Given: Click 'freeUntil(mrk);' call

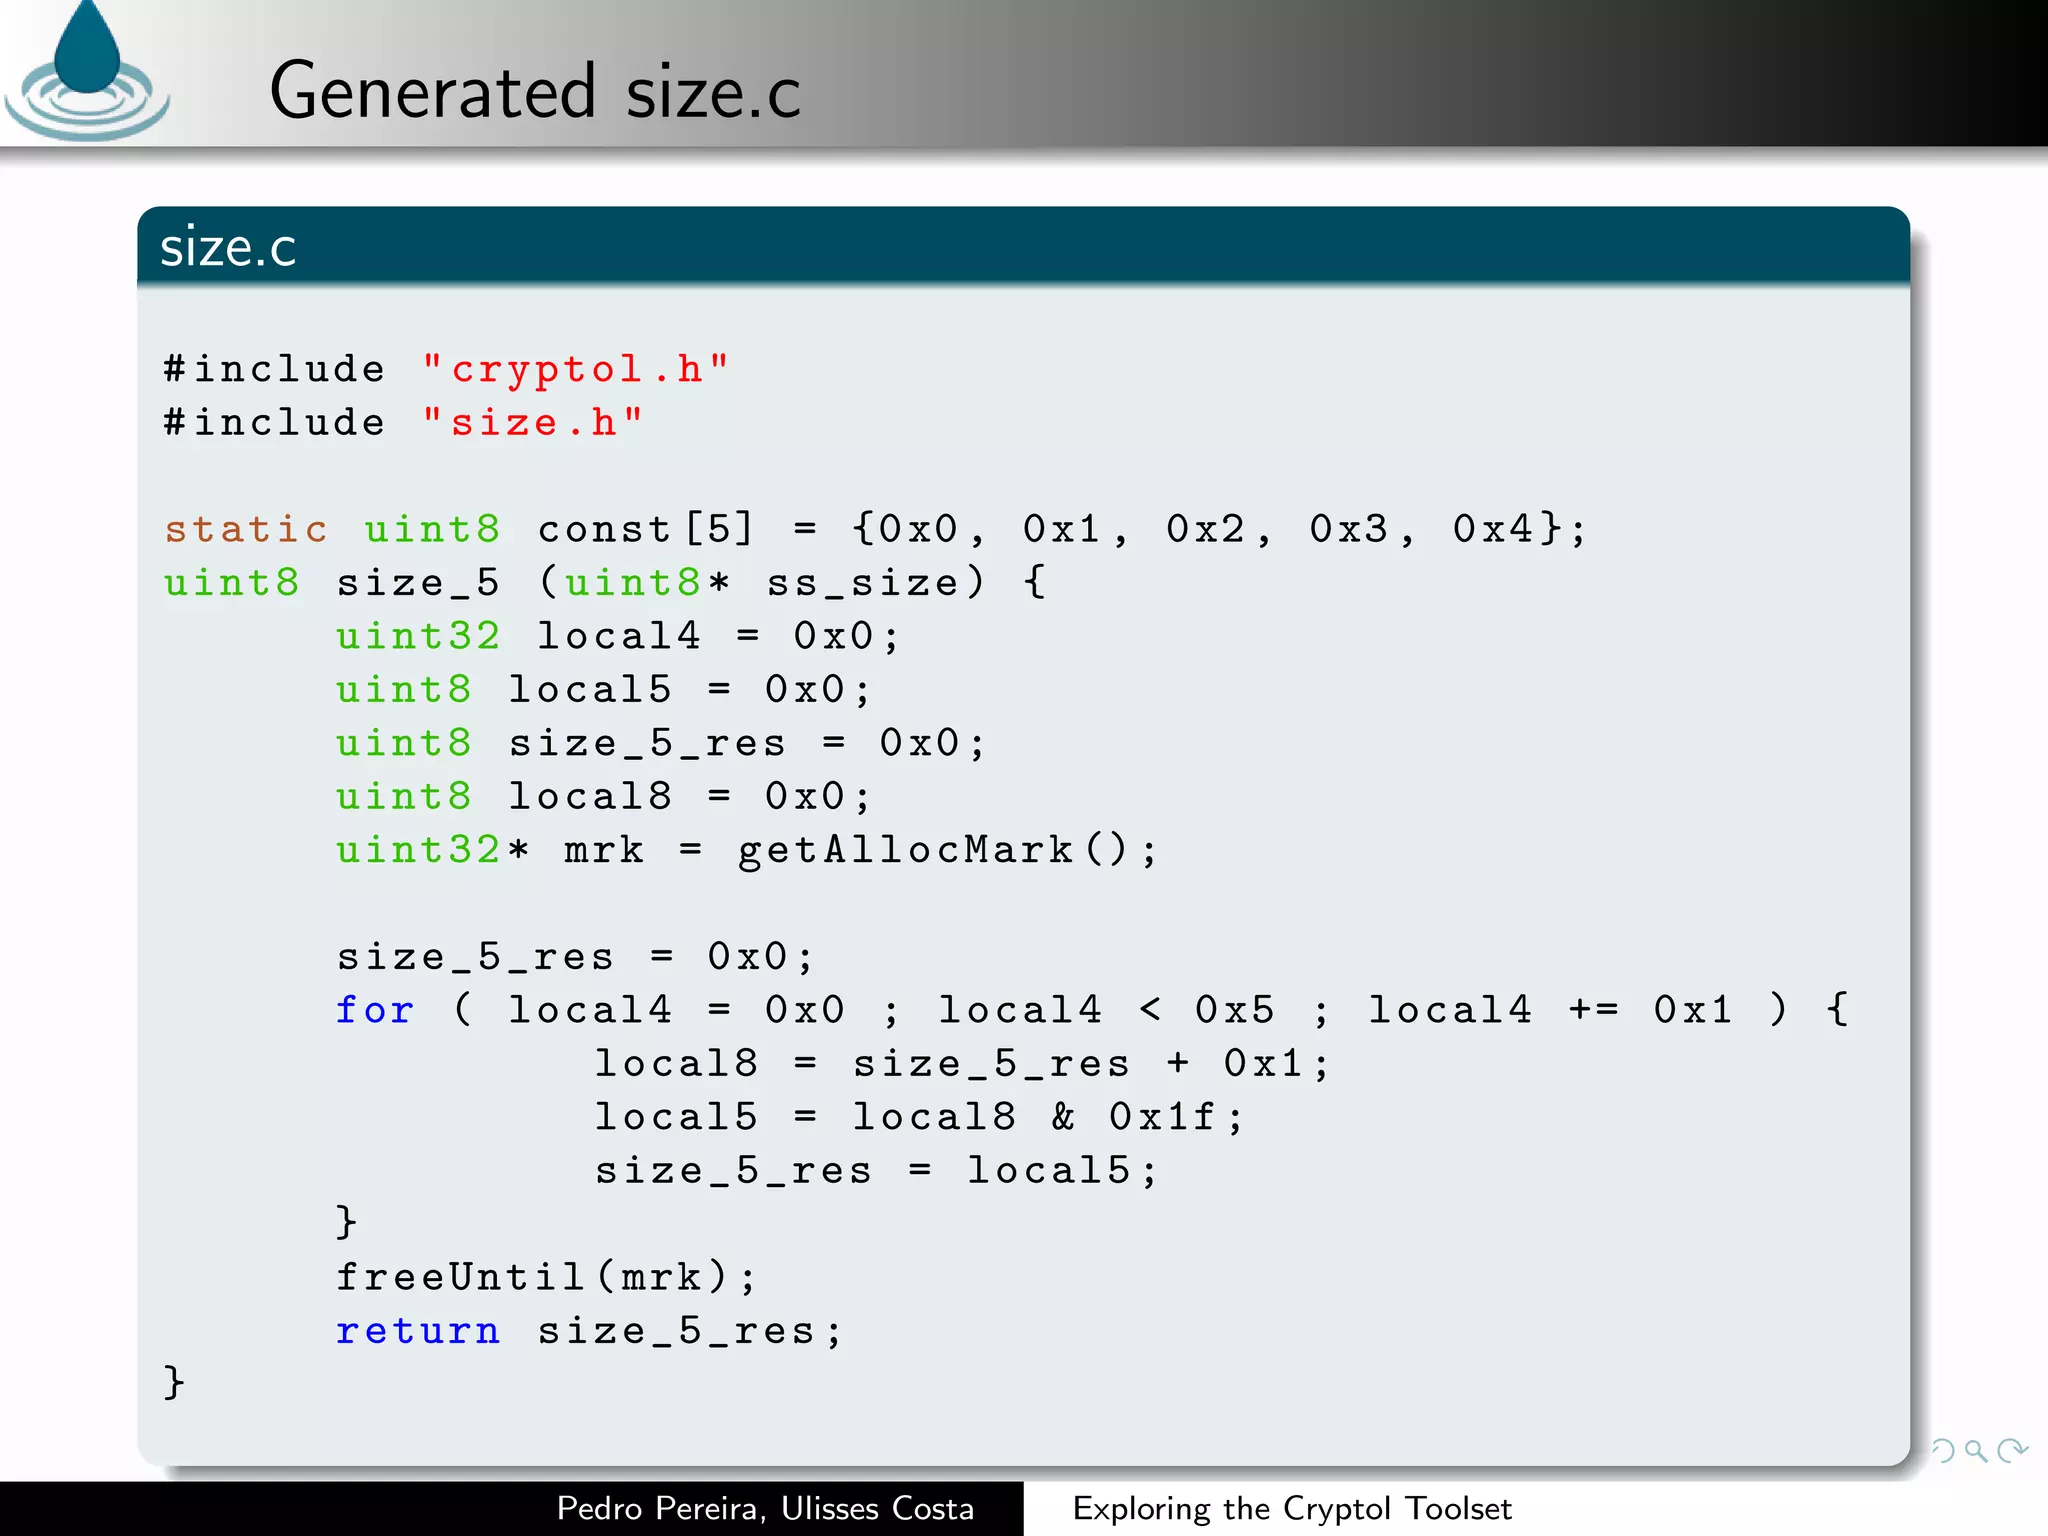Looking at the screenshot, I should click(x=546, y=1278).
